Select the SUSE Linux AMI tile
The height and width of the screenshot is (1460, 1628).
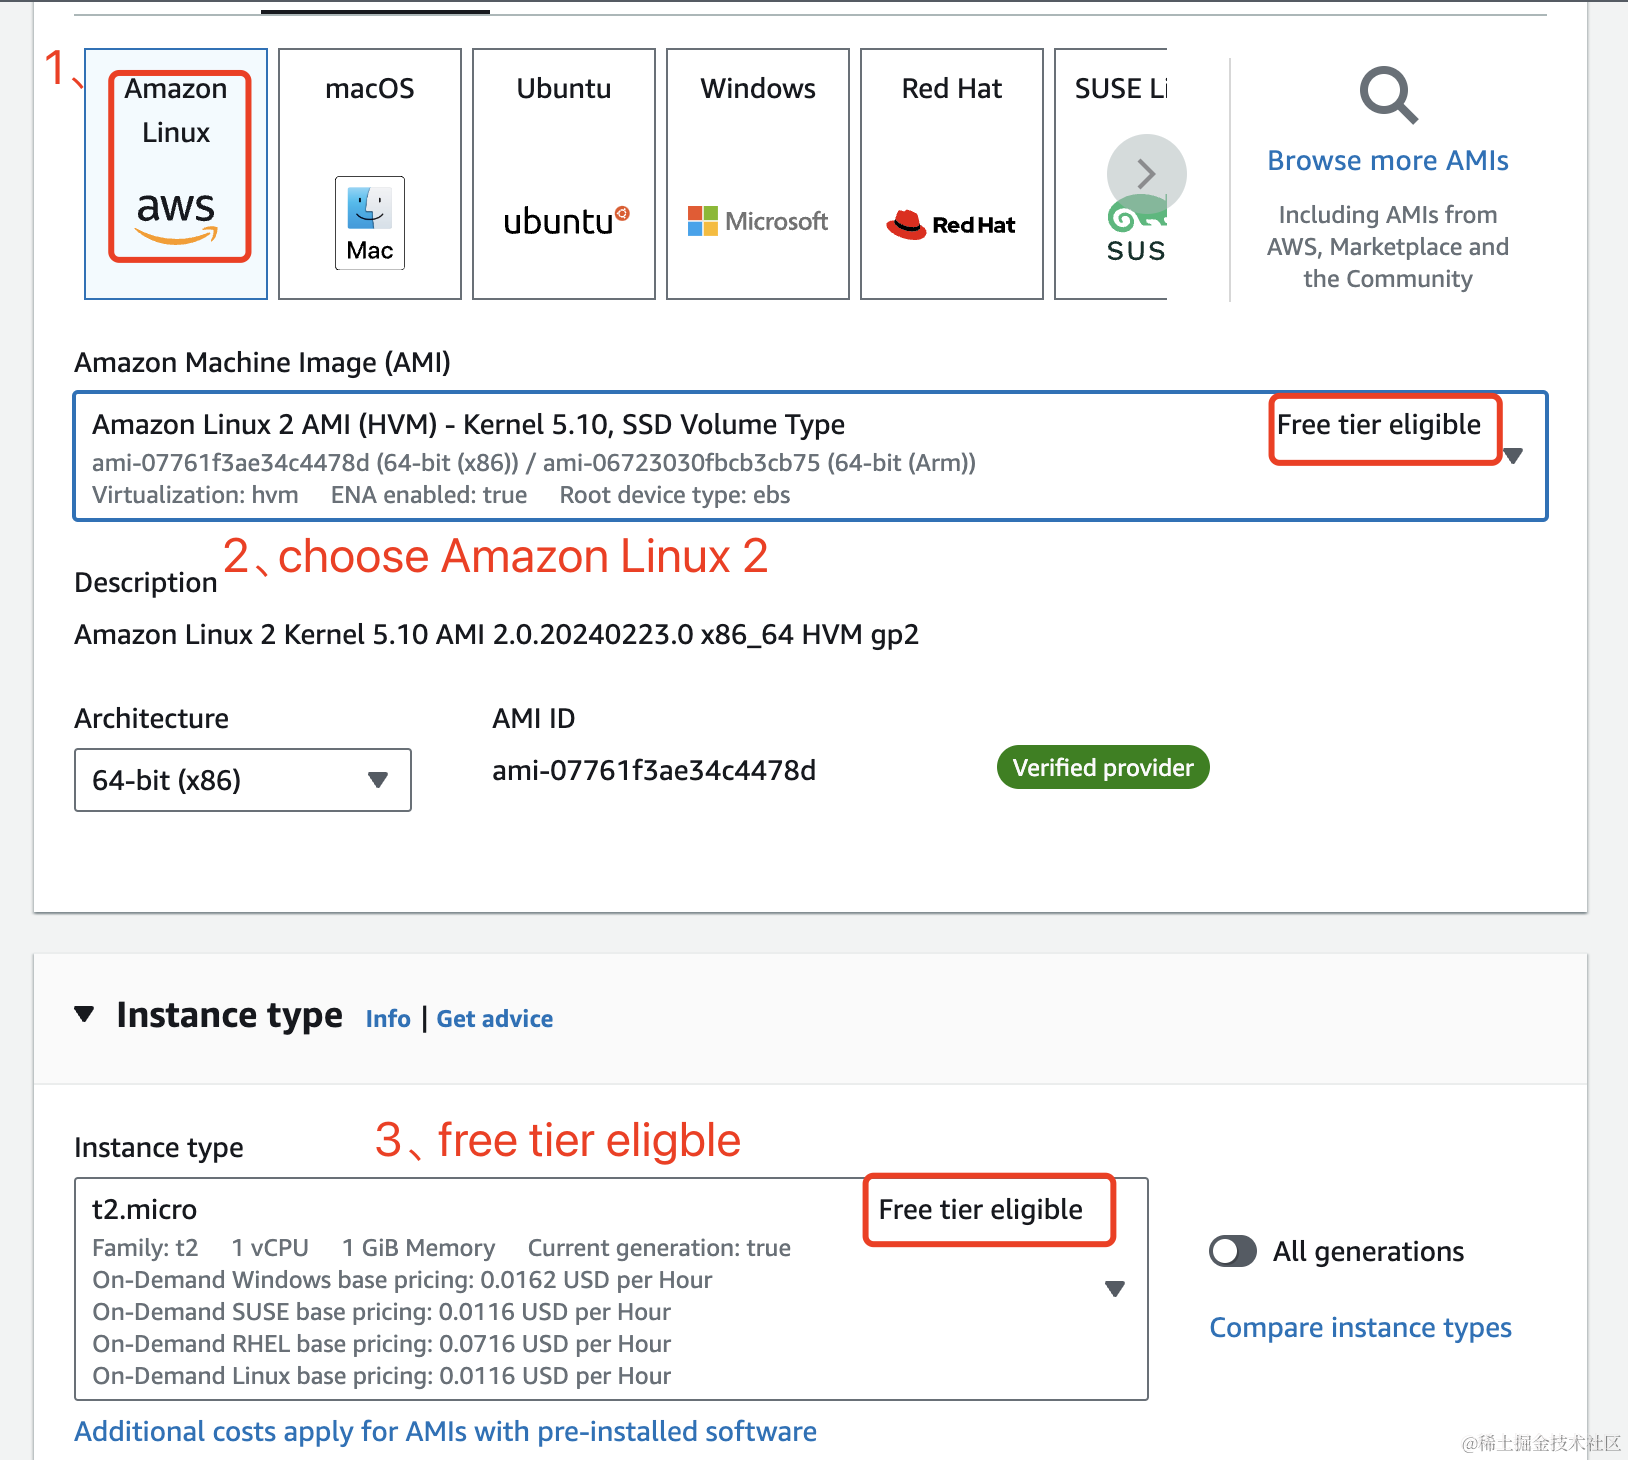click(1111, 174)
